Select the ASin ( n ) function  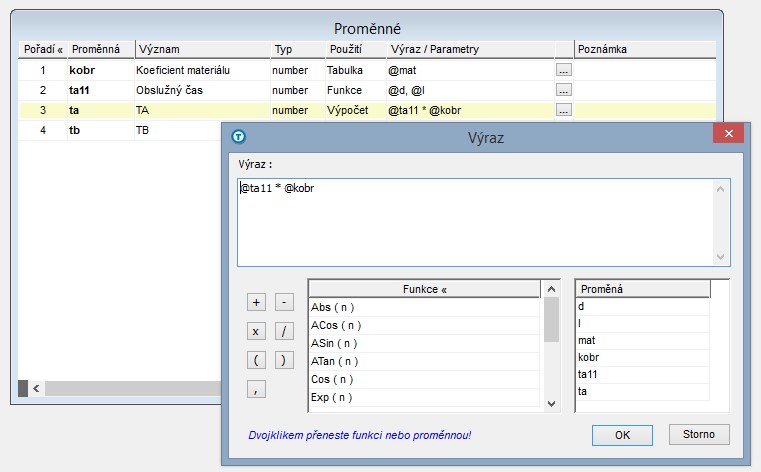[x=424, y=343]
